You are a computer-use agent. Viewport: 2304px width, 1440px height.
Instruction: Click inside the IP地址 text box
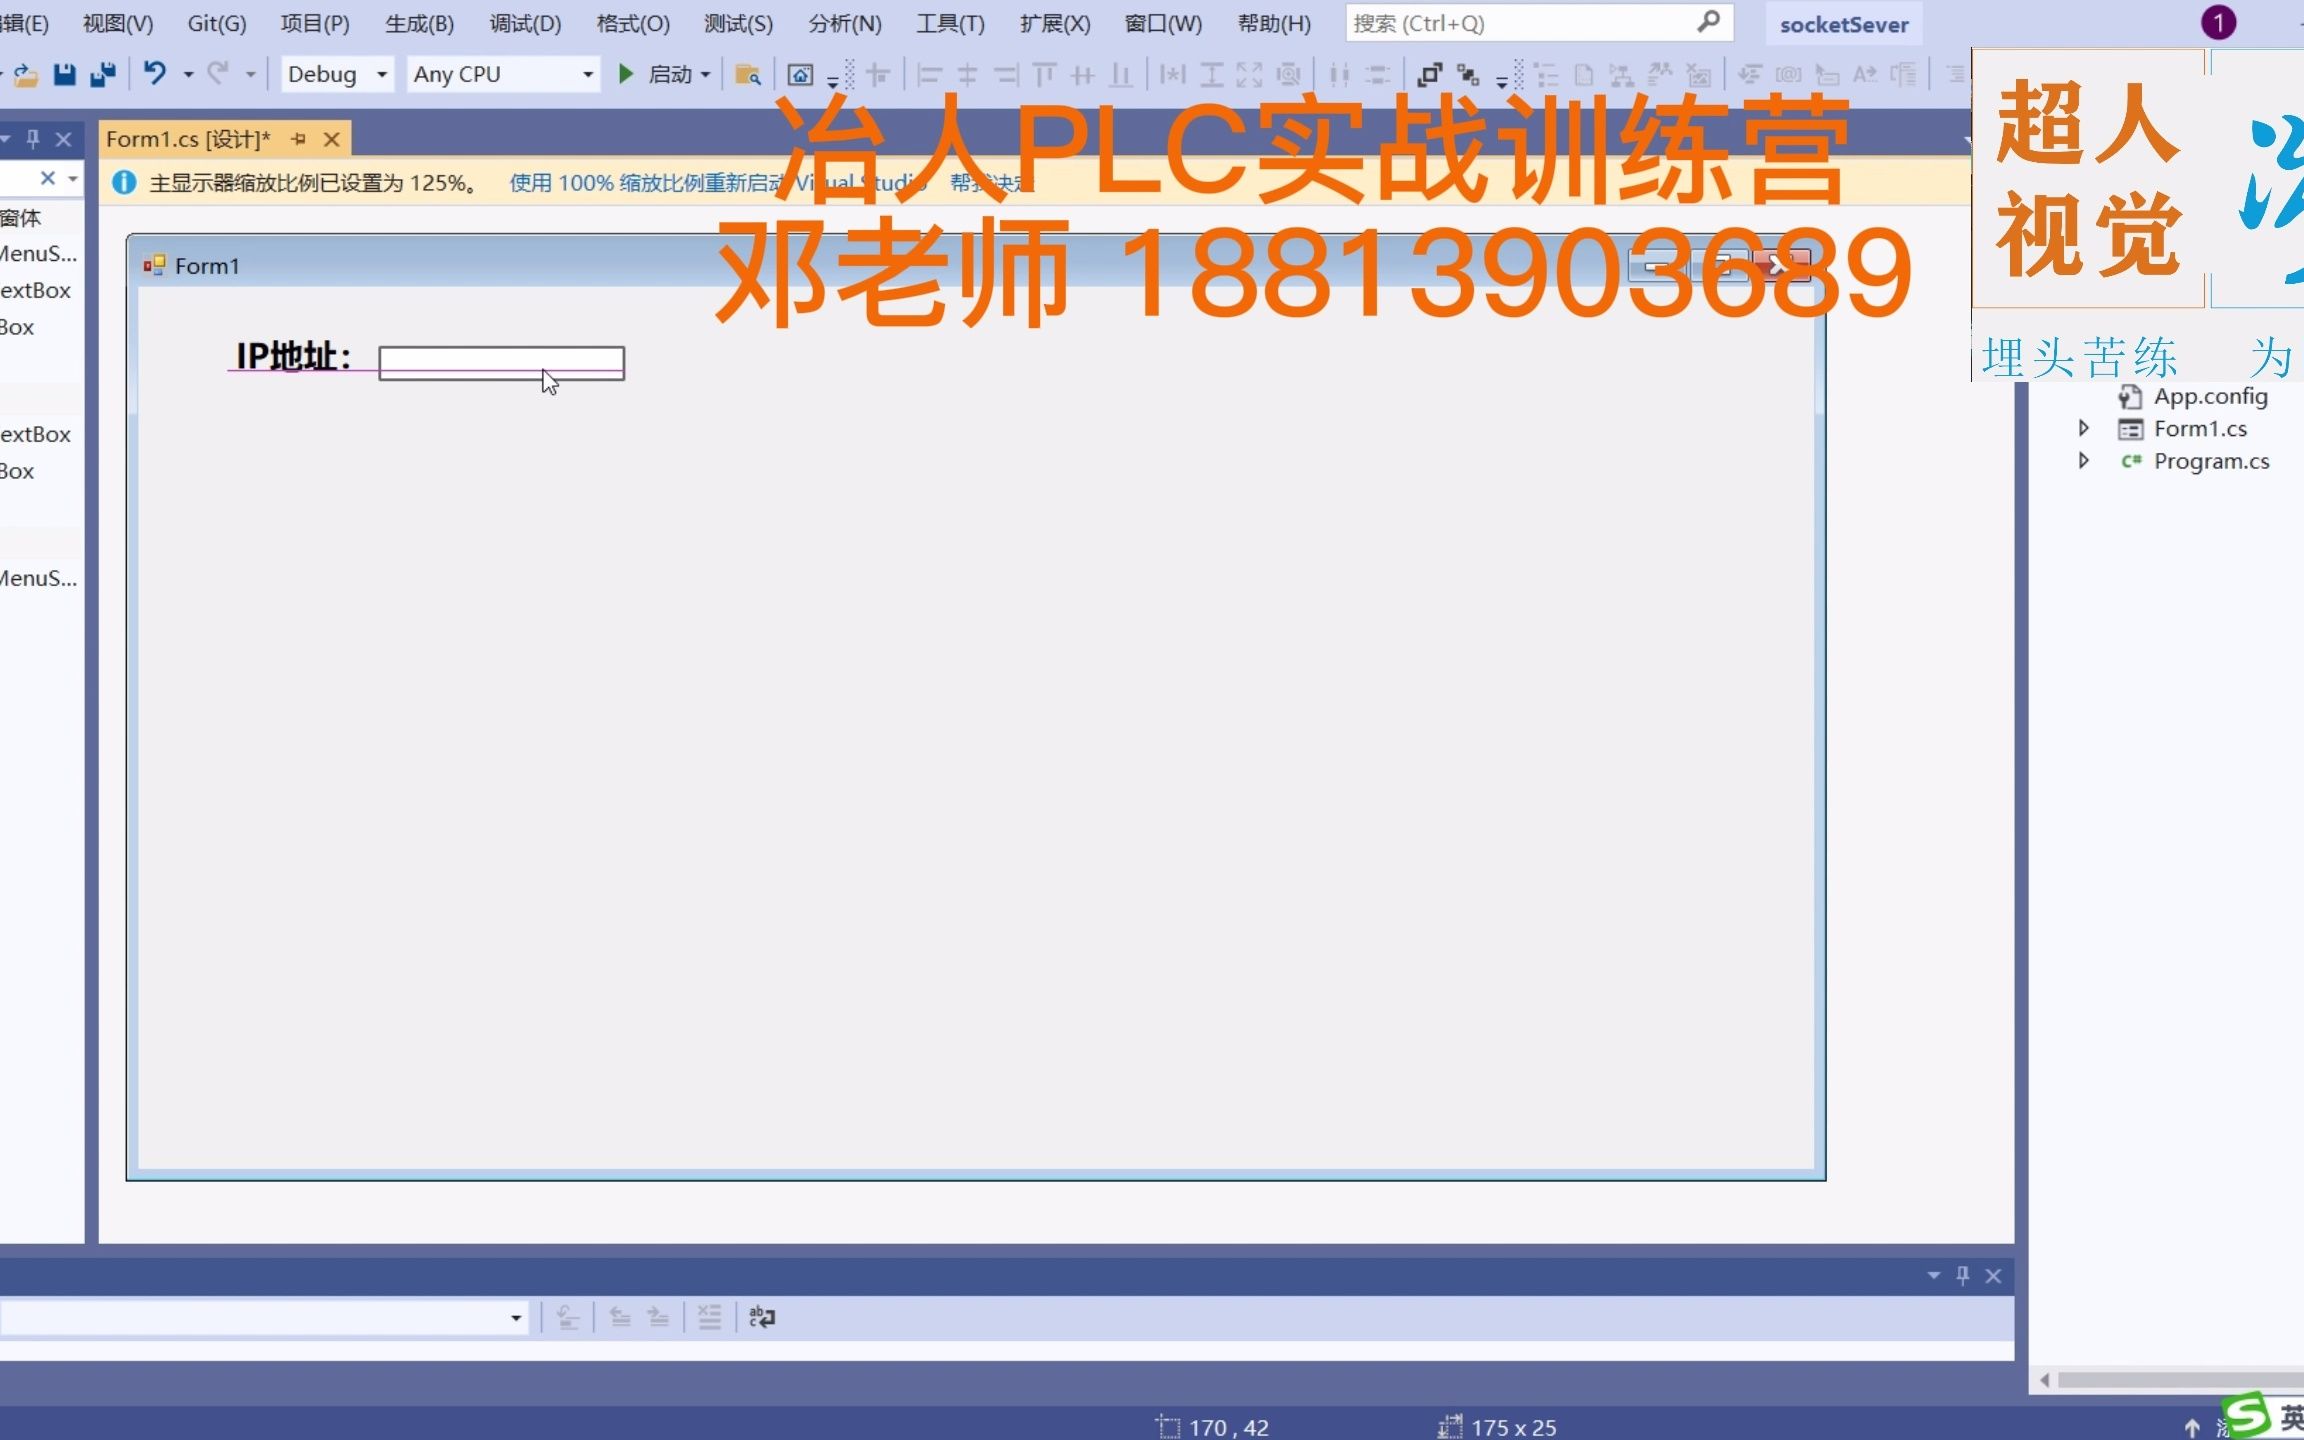(x=500, y=362)
